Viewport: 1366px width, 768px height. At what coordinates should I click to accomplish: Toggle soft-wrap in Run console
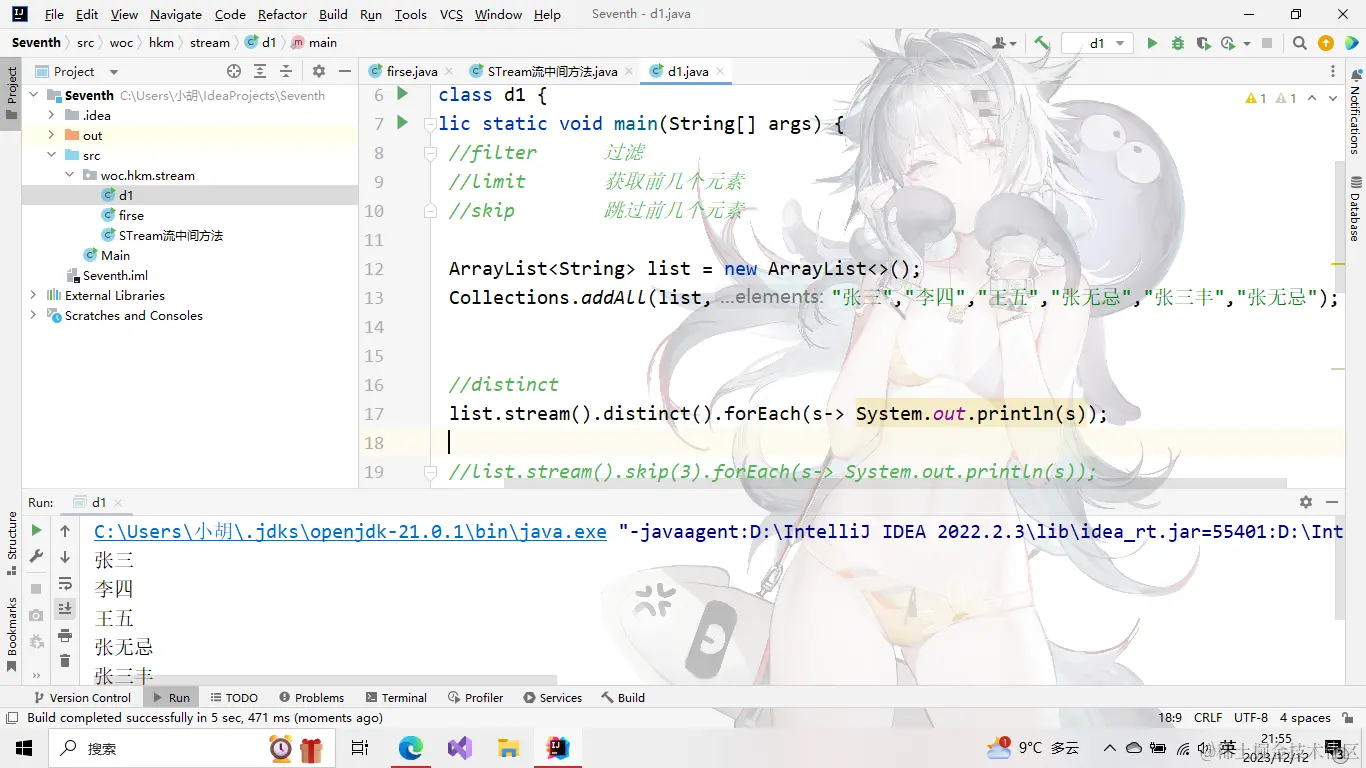65,583
